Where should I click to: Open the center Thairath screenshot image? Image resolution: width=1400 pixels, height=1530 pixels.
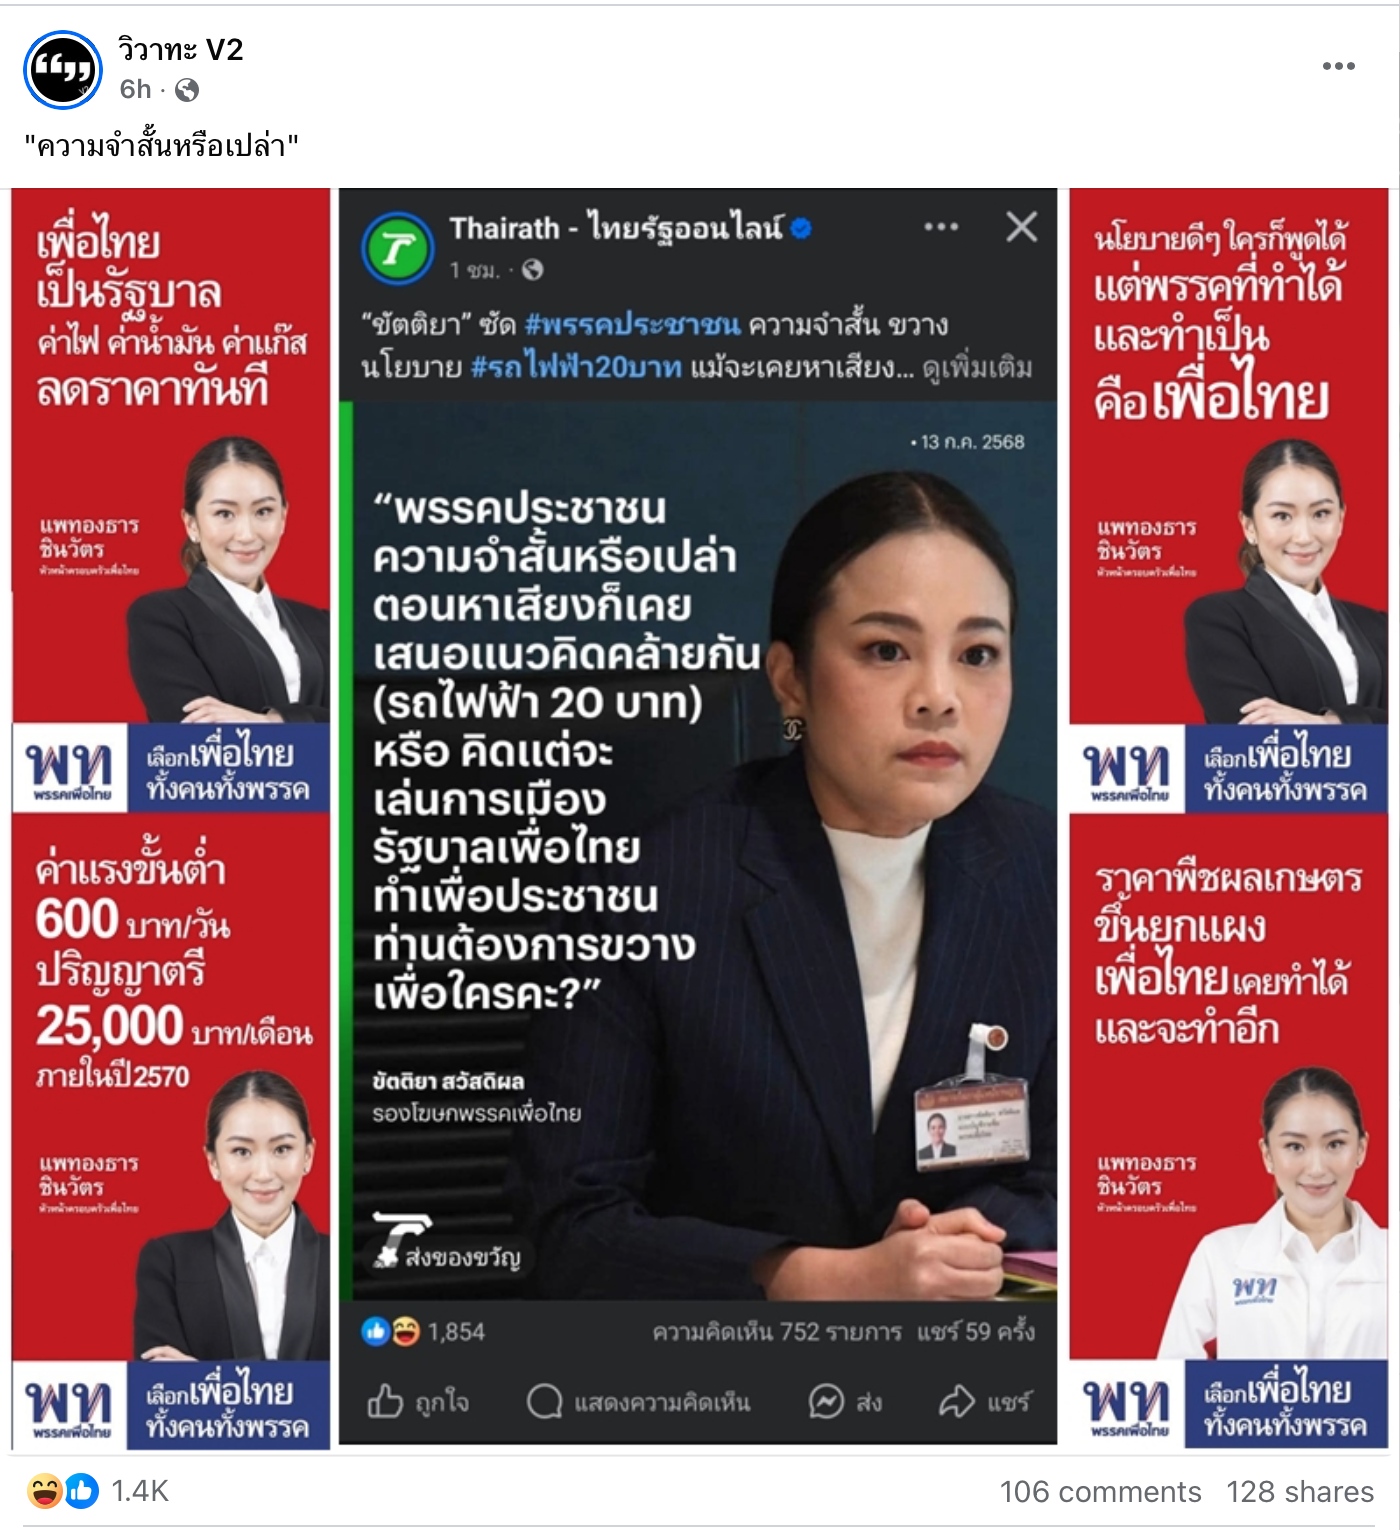click(698, 816)
